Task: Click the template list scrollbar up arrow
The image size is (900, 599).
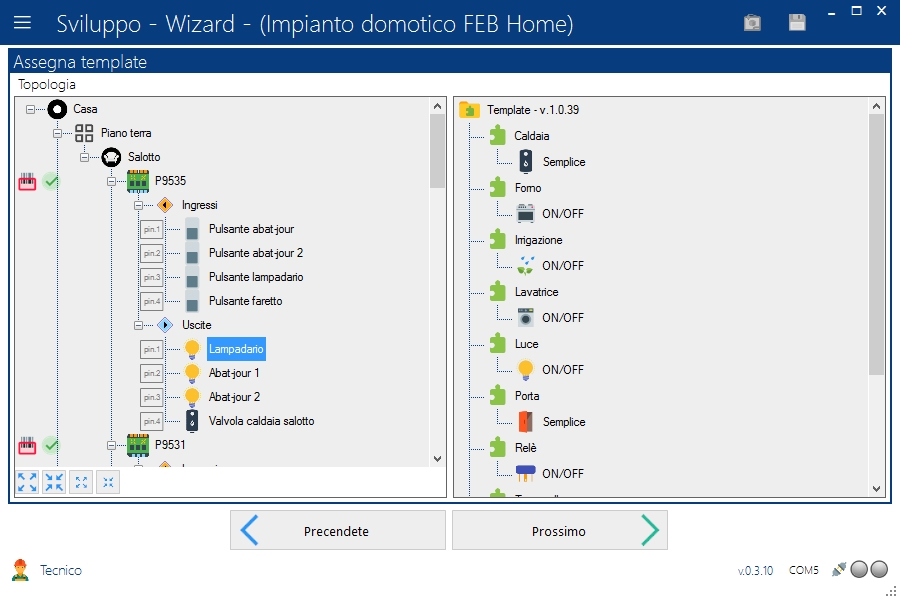Action: click(876, 106)
